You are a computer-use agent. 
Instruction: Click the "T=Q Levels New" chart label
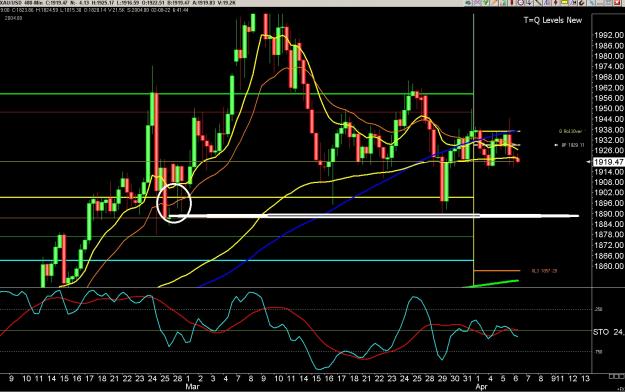click(x=552, y=20)
